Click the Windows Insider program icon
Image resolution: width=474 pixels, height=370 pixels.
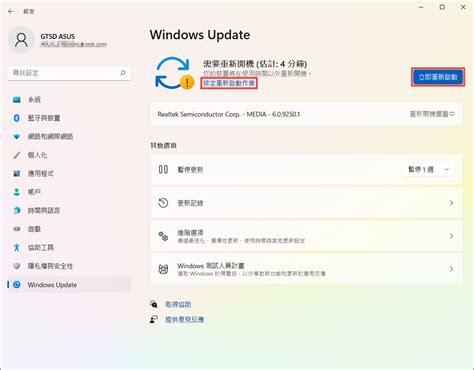(163, 269)
